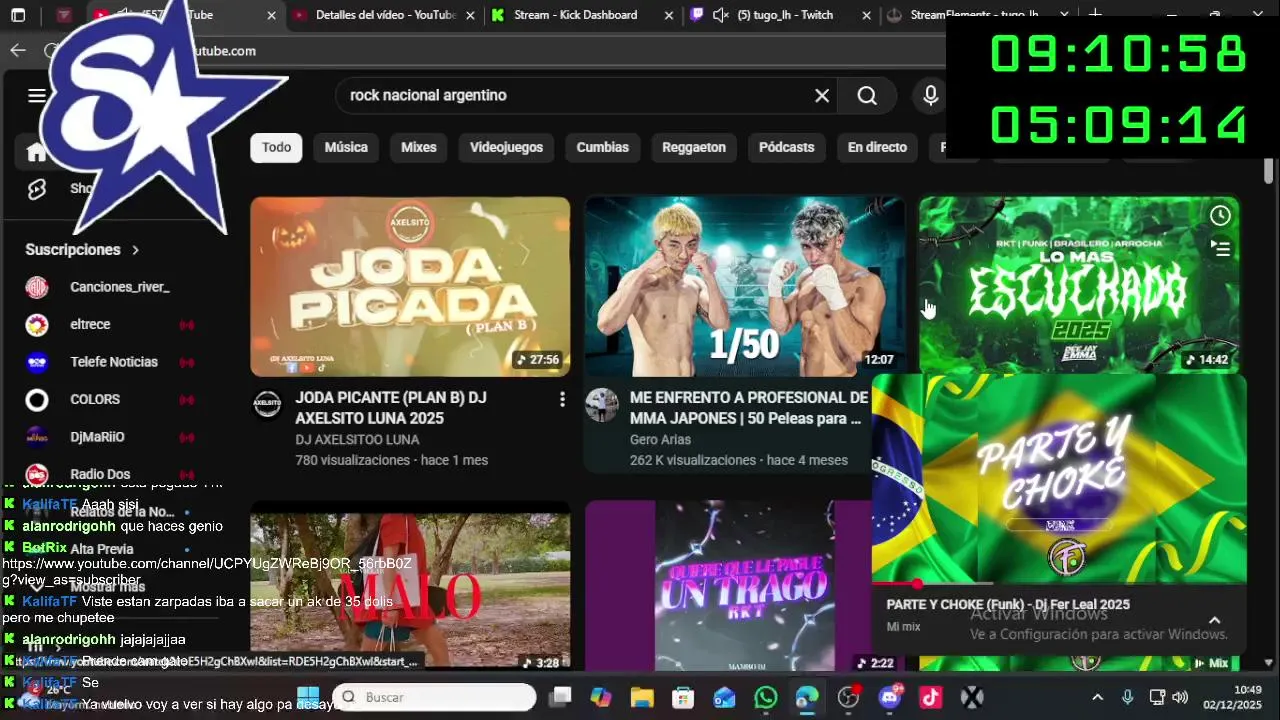Filter results by Mixes chip
This screenshot has width=1280, height=720.
pos(419,147)
